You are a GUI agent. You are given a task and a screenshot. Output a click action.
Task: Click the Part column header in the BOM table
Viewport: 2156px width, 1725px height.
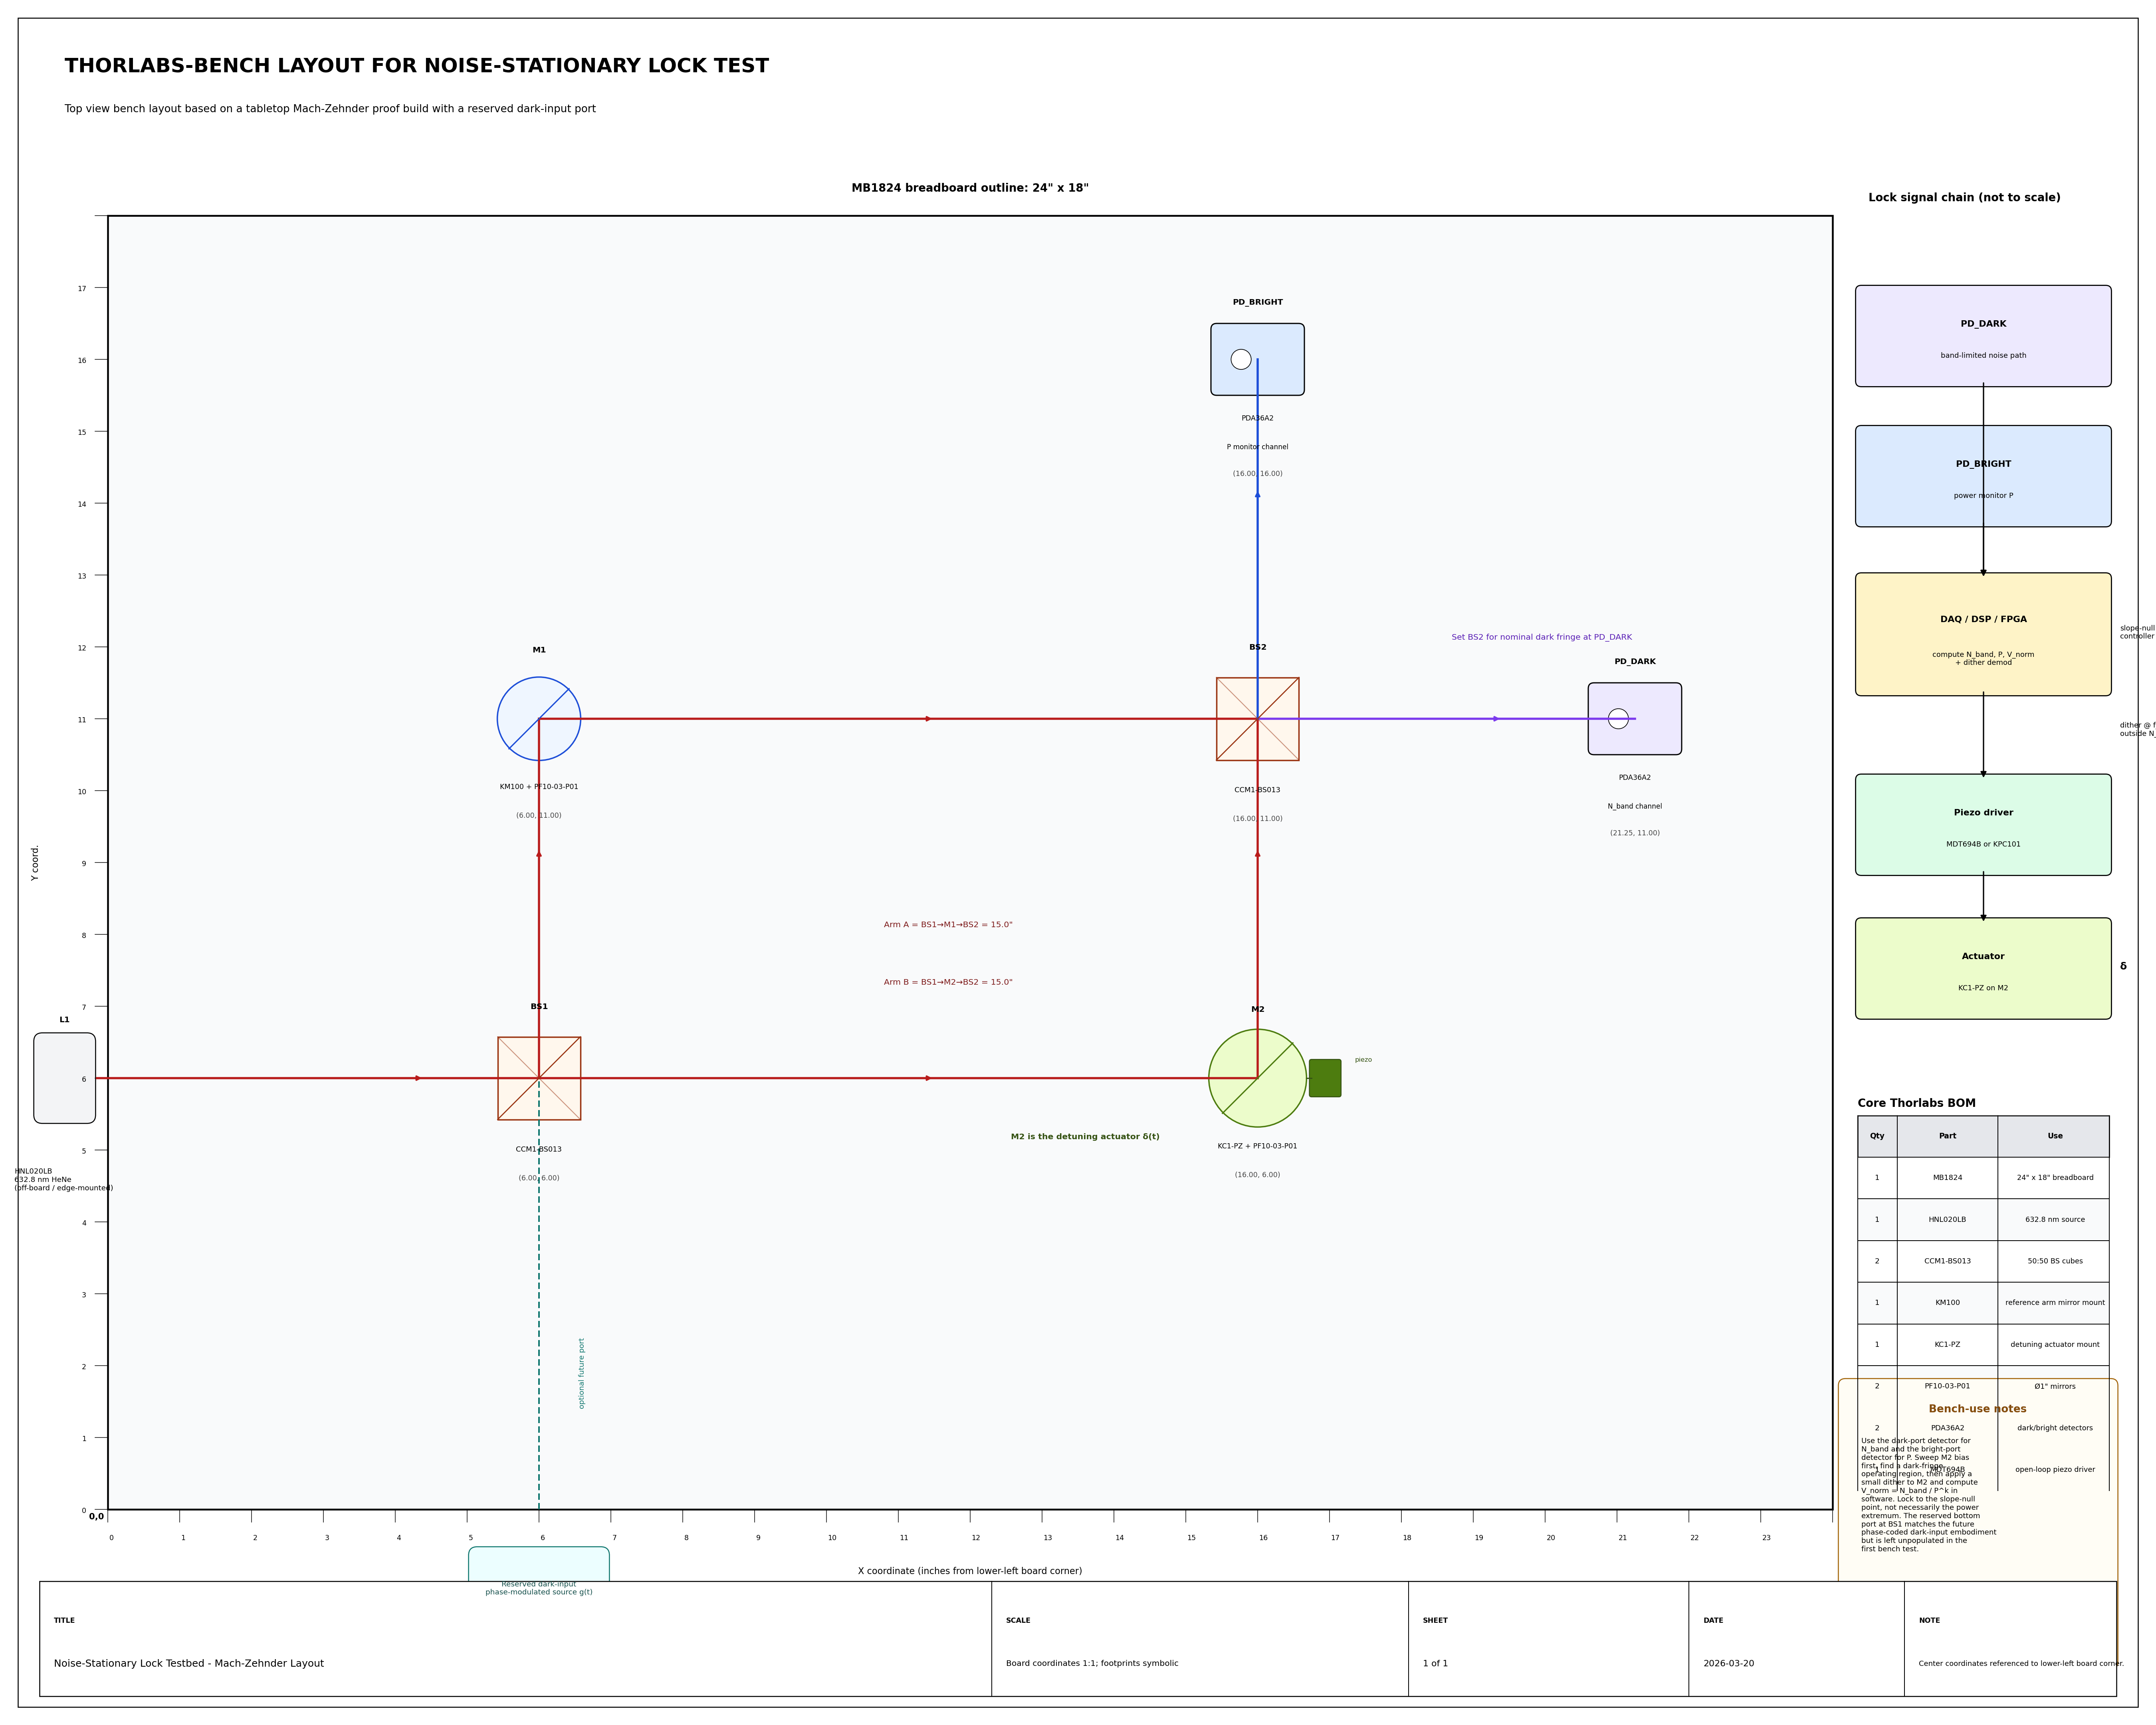click(1947, 1136)
